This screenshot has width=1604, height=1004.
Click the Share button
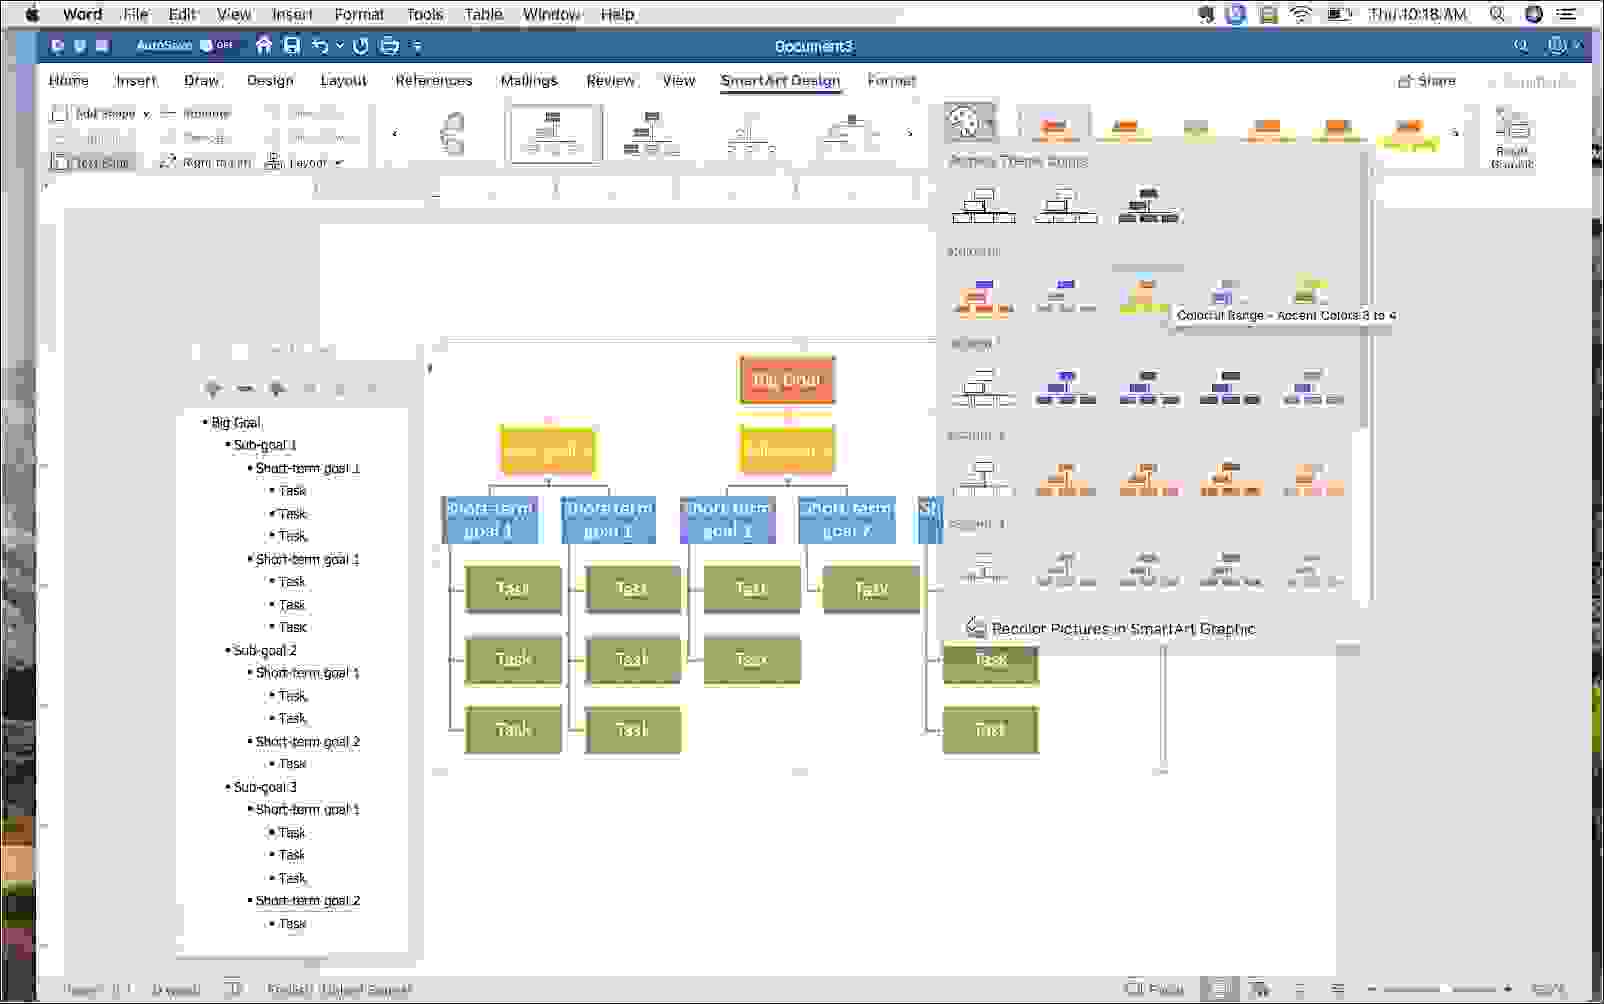pos(1427,80)
